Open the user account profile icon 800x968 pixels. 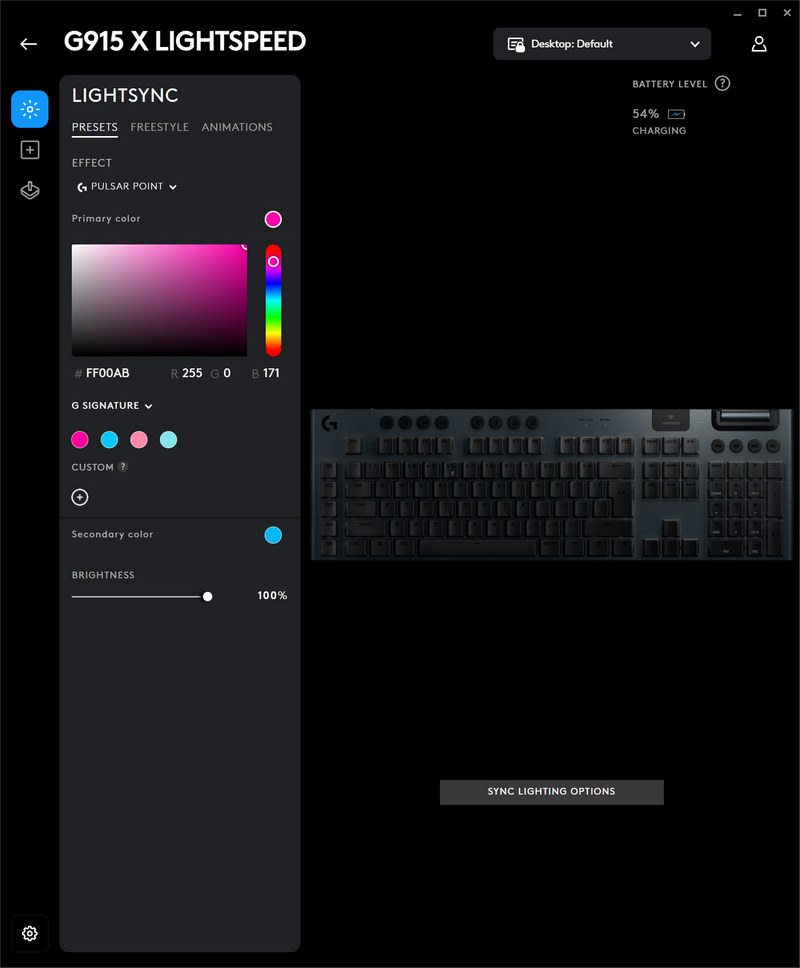[759, 44]
